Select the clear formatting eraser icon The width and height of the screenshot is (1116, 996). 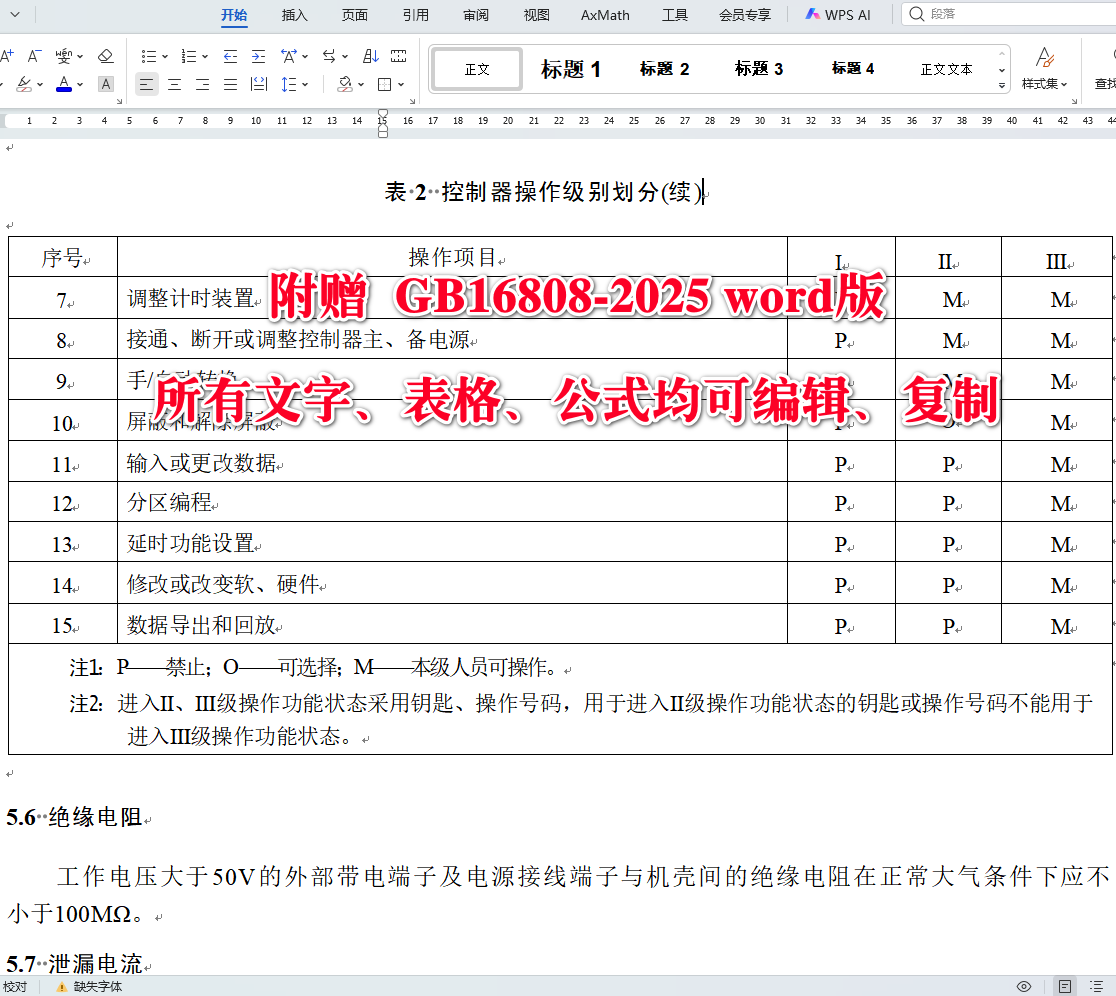click(x=105, y=56)
